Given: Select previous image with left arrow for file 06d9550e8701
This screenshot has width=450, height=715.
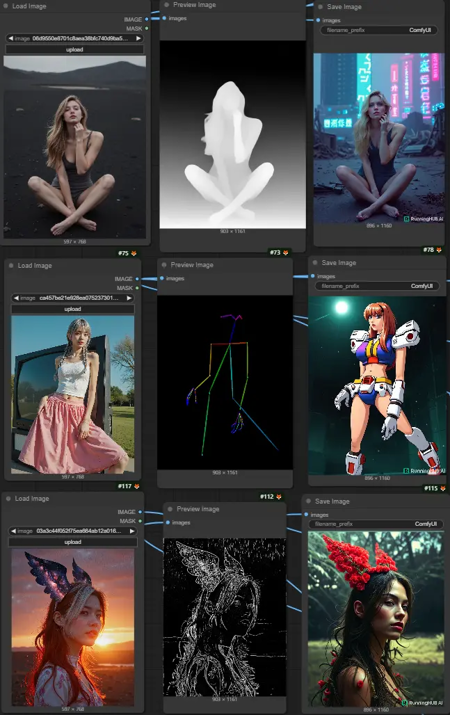Looking at the screenshot, I should [10, 38].
